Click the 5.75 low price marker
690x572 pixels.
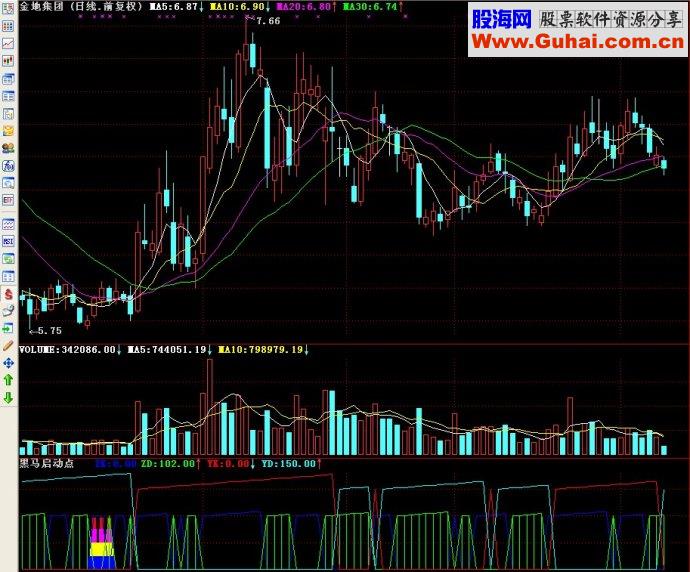click(x=49, y=330)
